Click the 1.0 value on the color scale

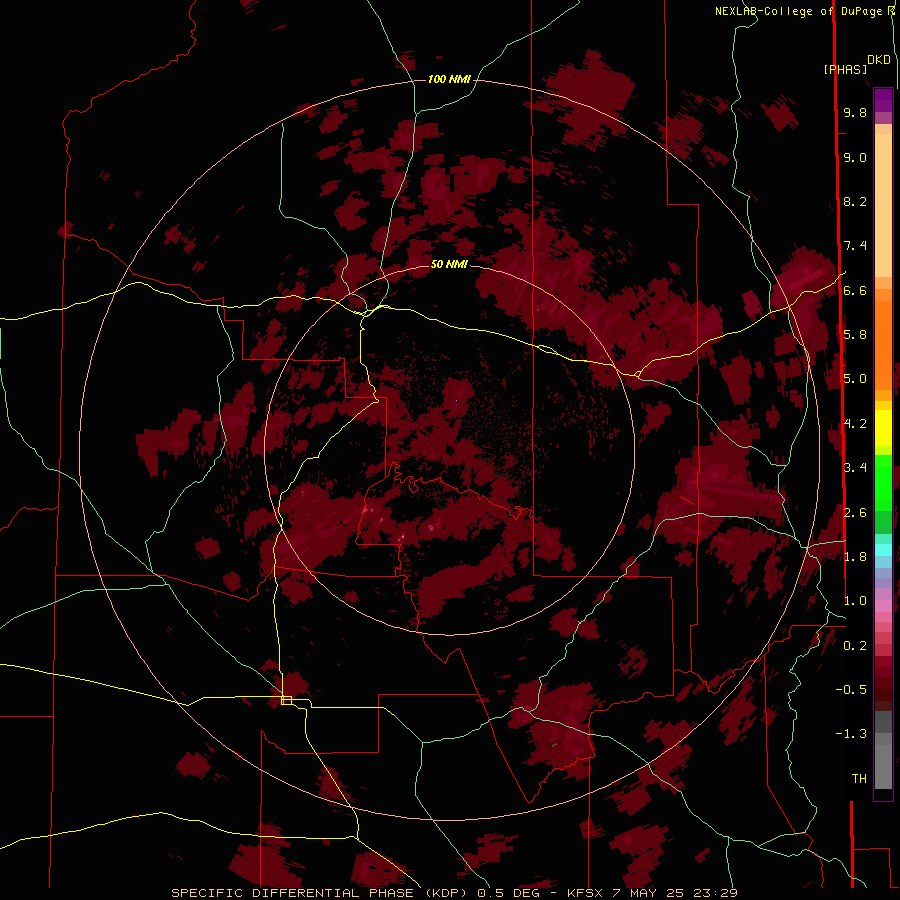click(x=855, y=601)
